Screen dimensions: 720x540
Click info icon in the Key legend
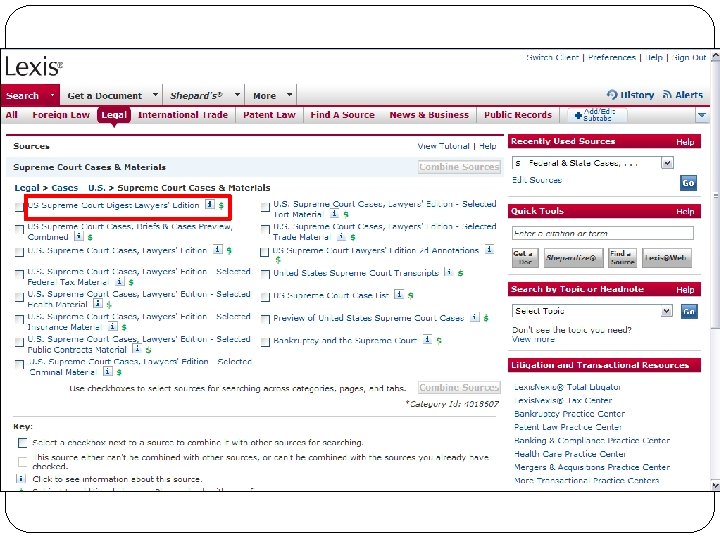click(21, 478)
